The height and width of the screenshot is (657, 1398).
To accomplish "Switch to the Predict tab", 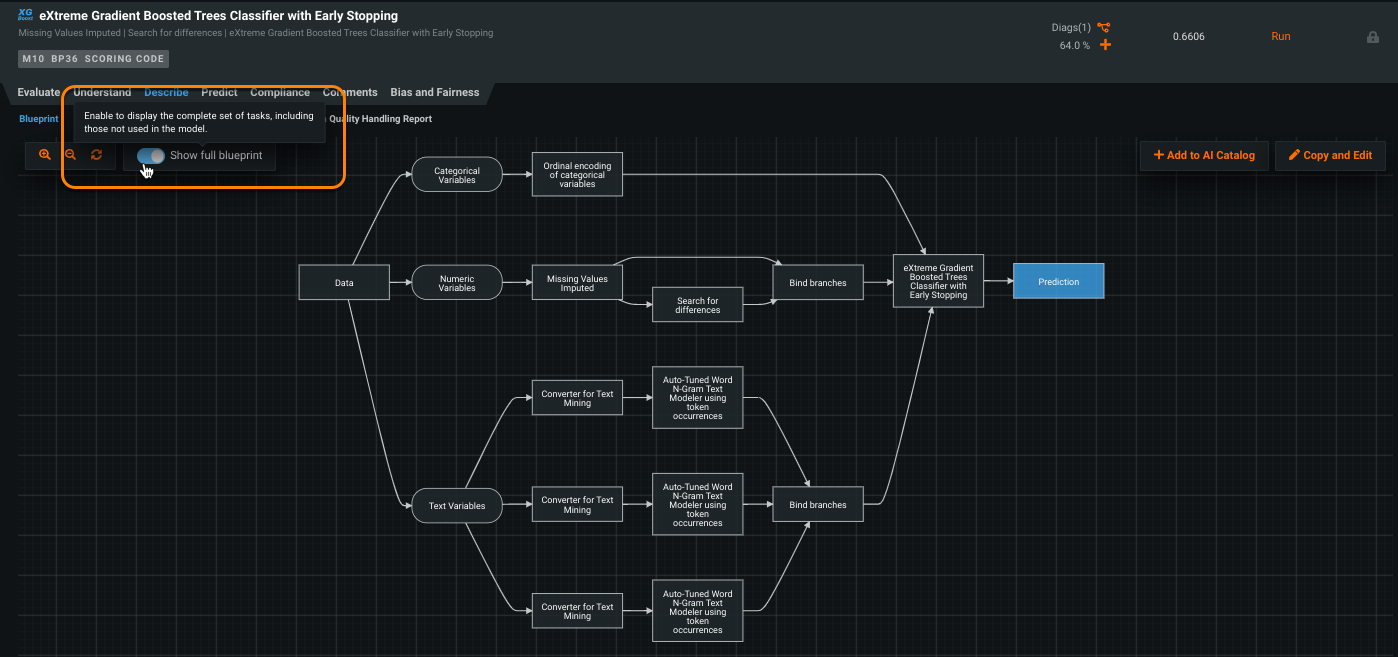I will [x=219, y=92].
